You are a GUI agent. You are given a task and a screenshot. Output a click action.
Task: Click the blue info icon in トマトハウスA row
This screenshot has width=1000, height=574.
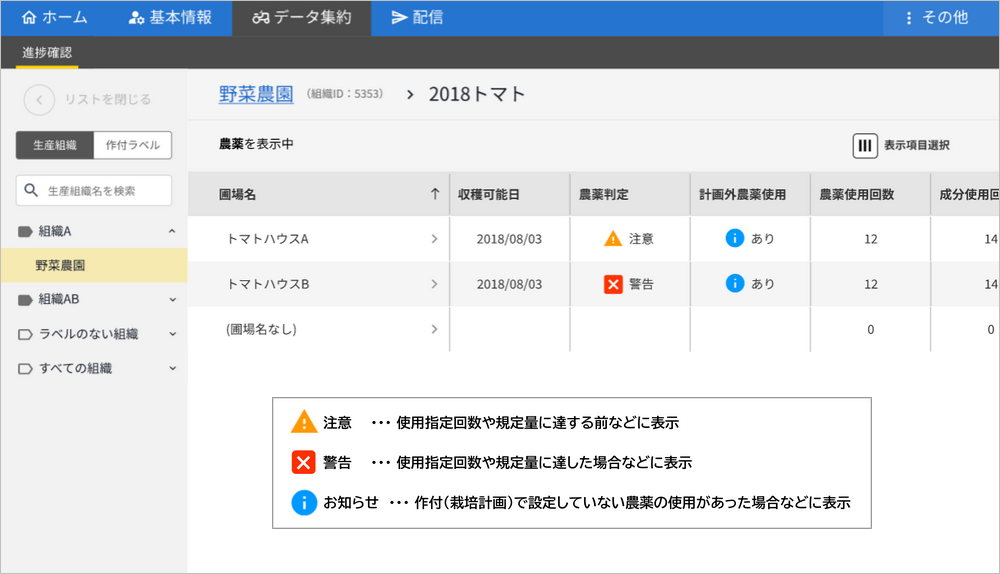(x=735, y=239)
